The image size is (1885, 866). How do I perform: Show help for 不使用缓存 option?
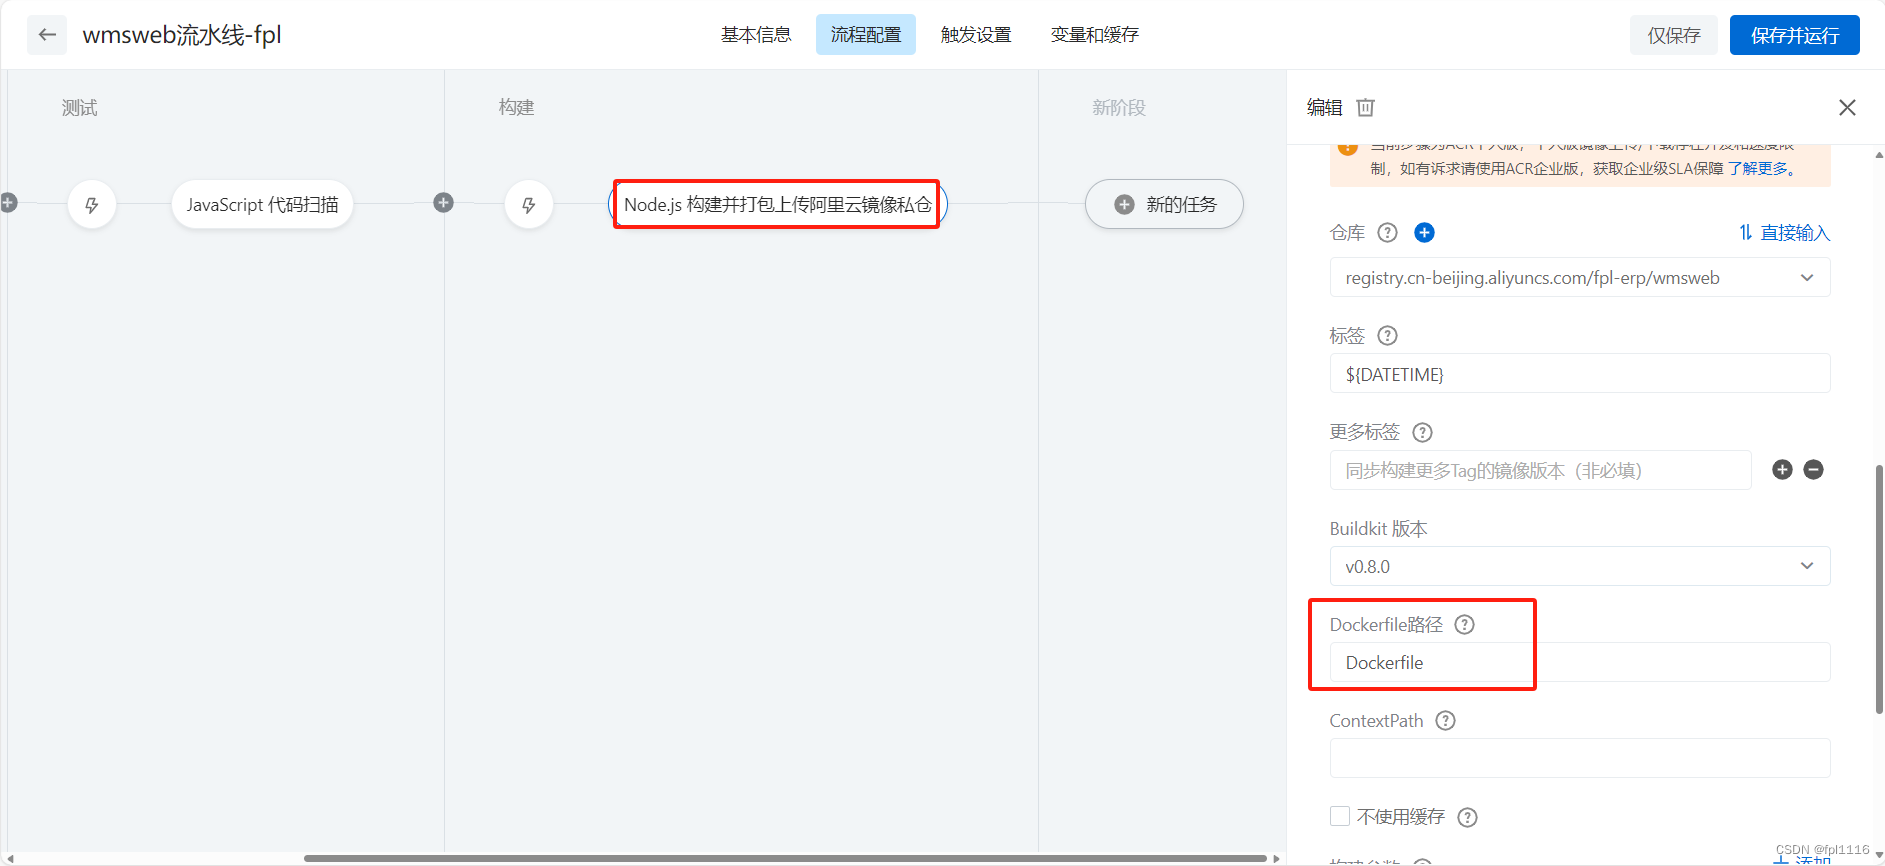click(1467, 818)
